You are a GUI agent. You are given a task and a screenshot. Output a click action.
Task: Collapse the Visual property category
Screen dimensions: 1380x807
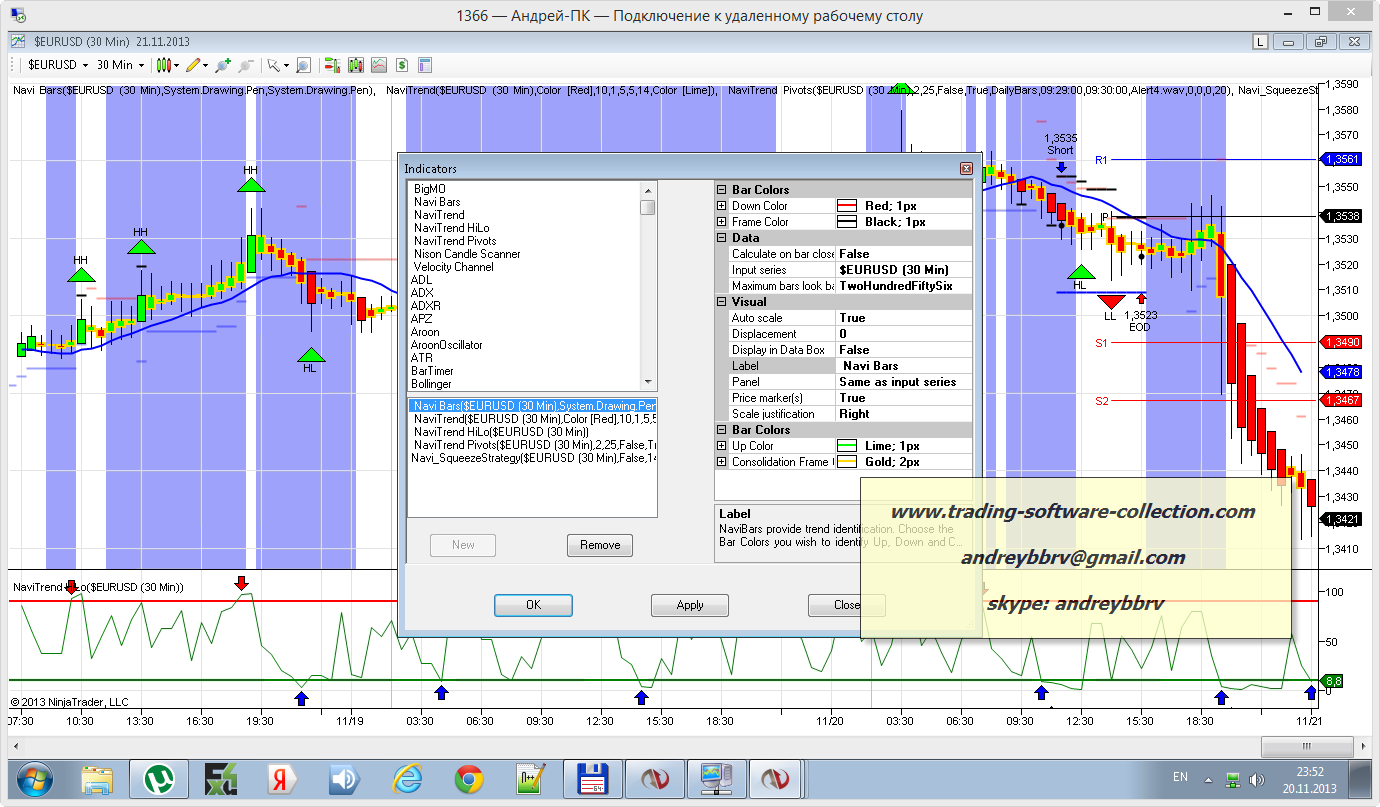[722, 302]
